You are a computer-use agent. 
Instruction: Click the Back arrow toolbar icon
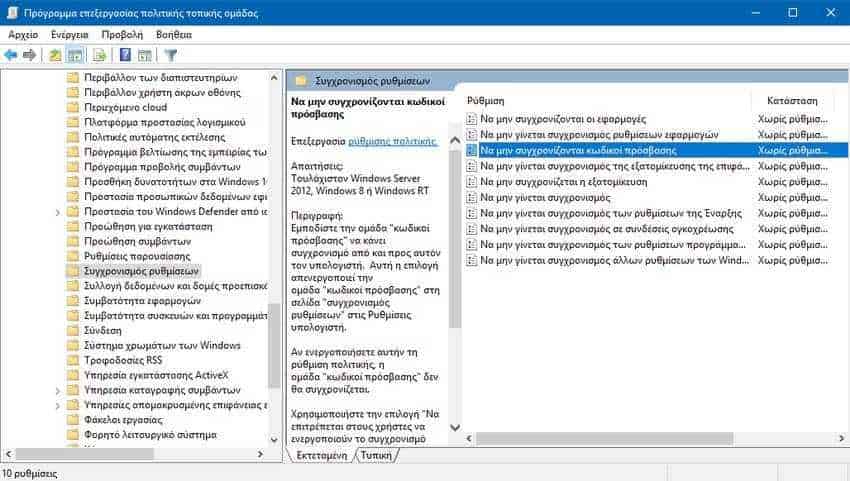[10, 55]
